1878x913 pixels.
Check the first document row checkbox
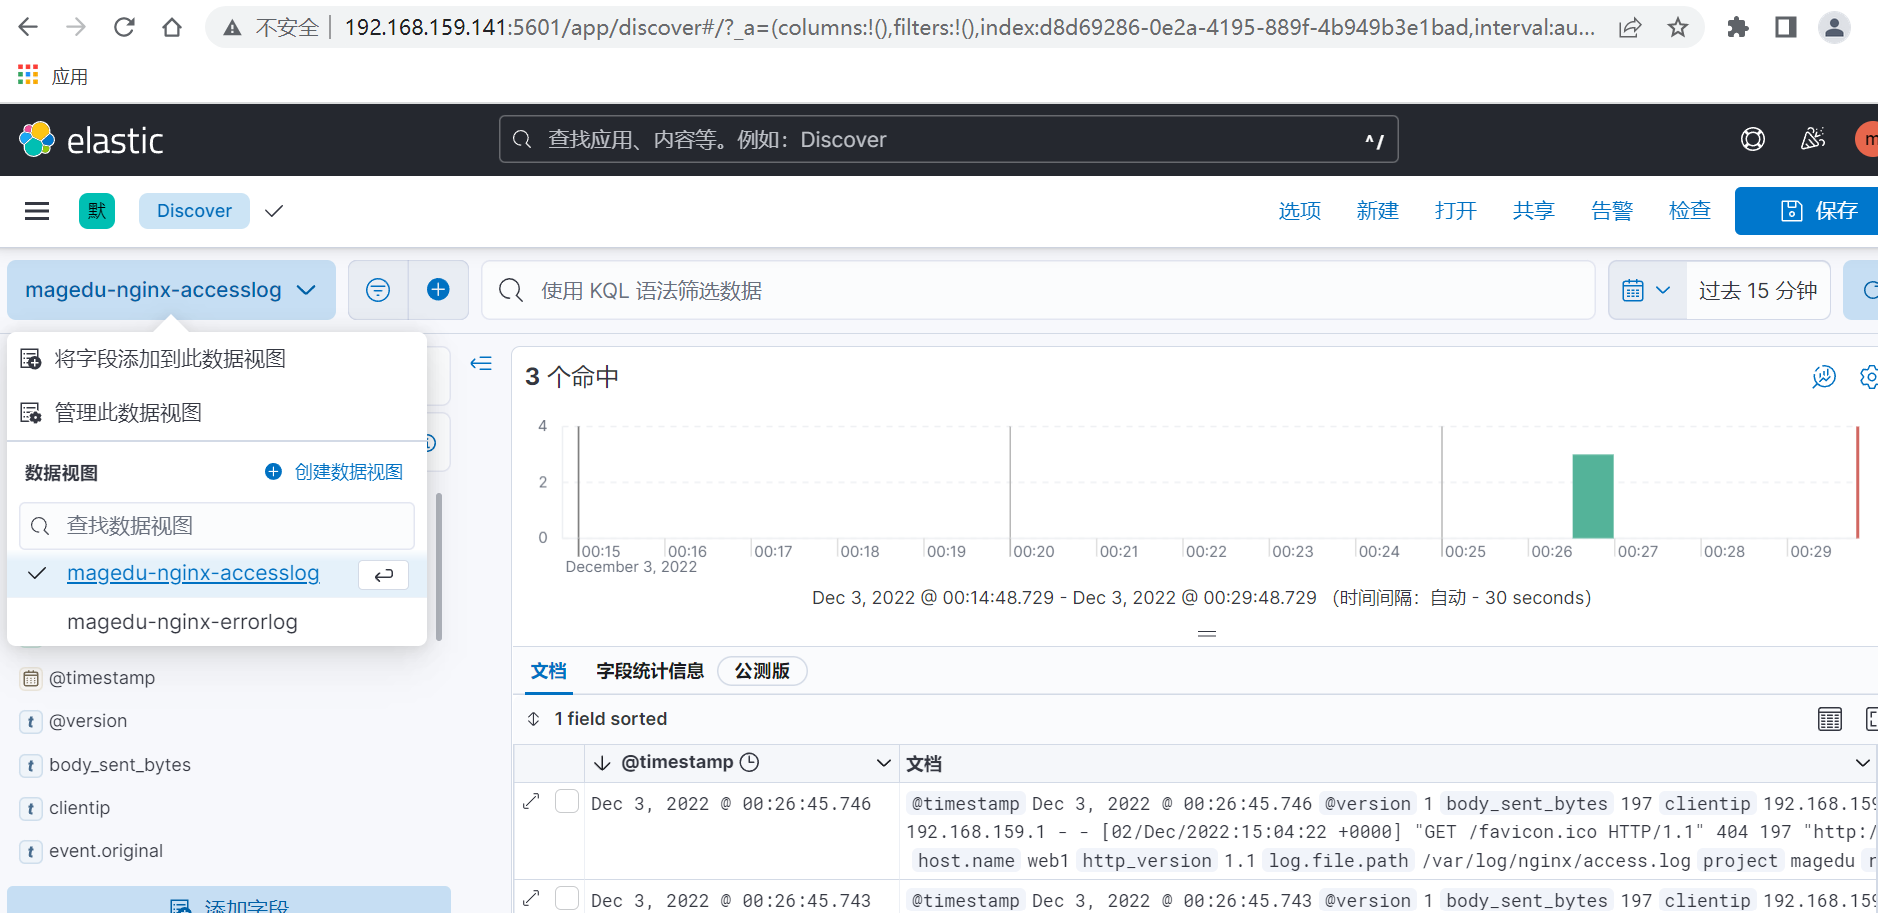click(x=567, y=800)
